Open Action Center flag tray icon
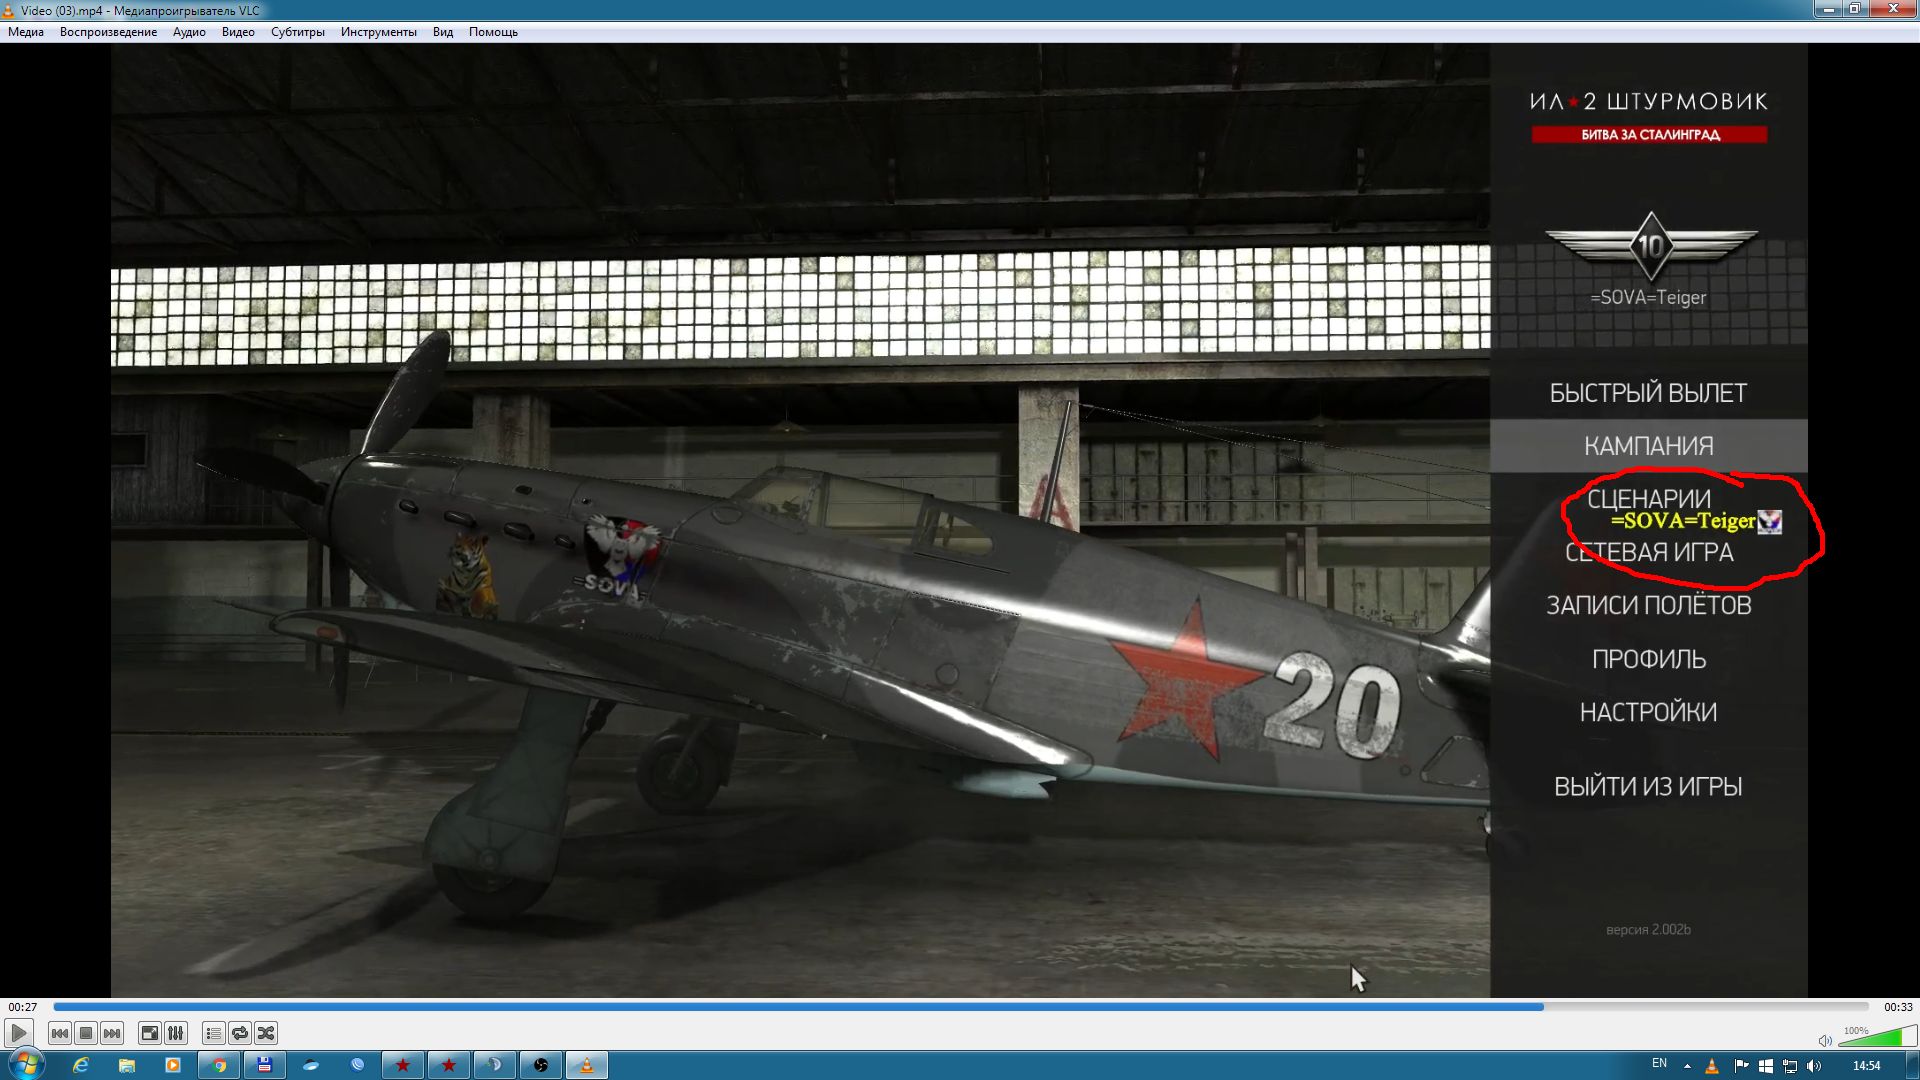 (x=1740, y=1066)
